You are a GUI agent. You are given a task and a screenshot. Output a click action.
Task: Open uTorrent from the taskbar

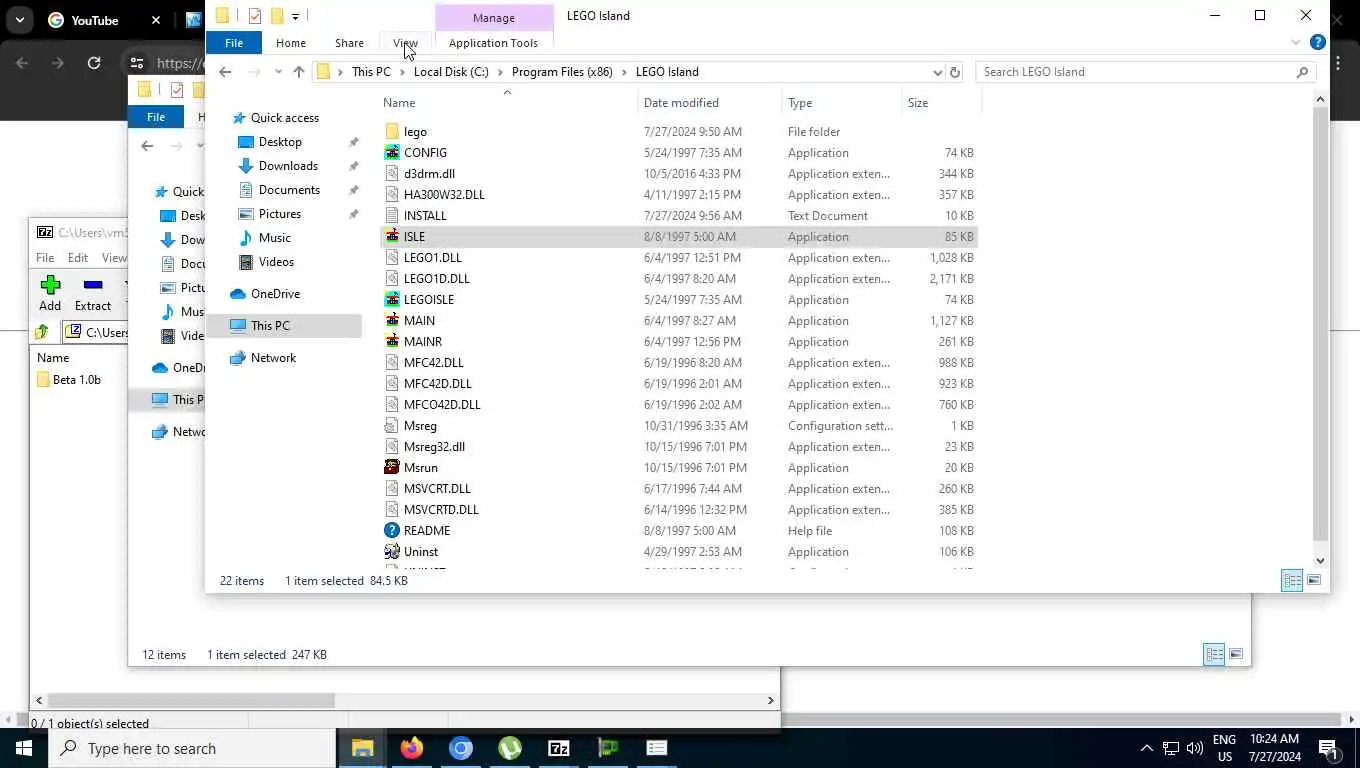tap(510, 748)
